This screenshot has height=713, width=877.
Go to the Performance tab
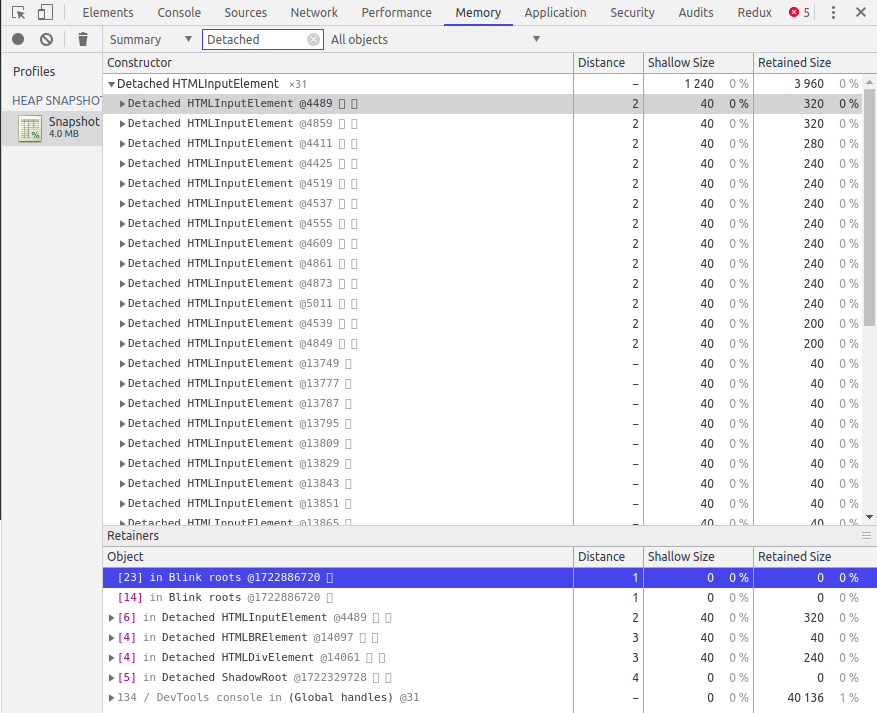[397, 12]
